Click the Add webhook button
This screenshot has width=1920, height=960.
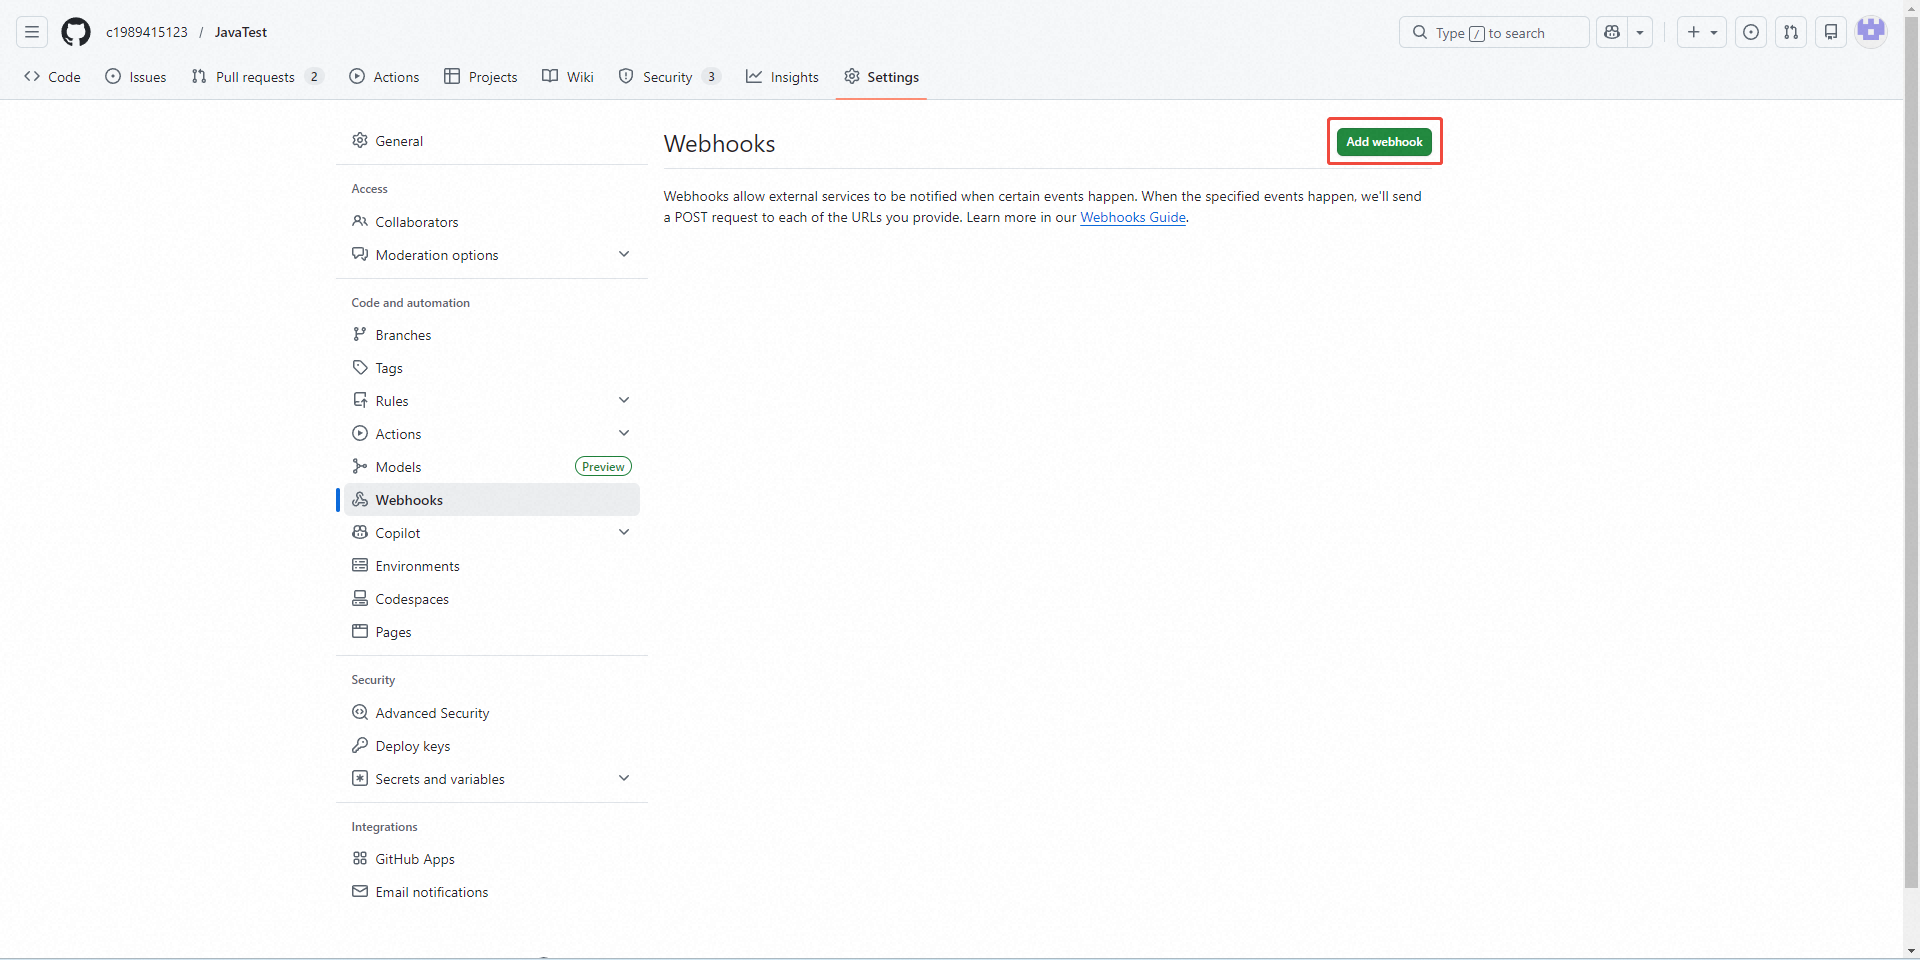click(x=1384, y=142)
